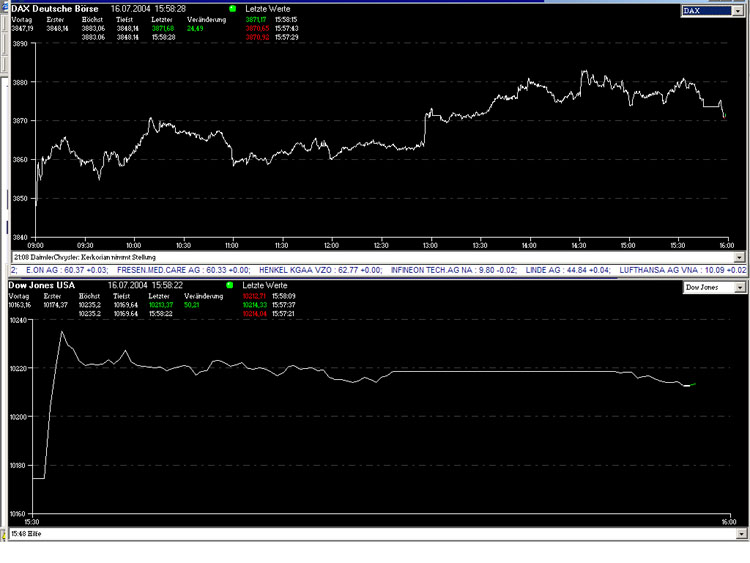Click the DAX Deutsche Börse panel title

coord(52,8)
